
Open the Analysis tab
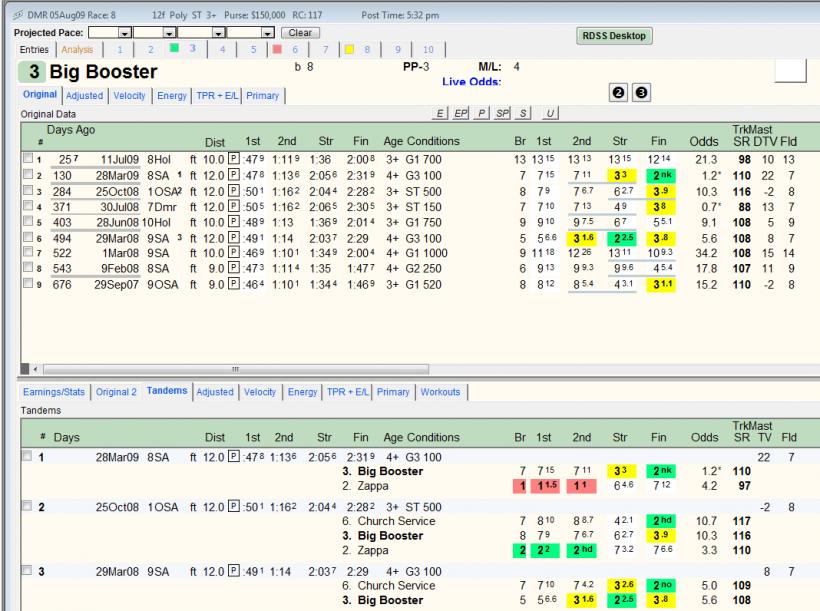(77, 50)
